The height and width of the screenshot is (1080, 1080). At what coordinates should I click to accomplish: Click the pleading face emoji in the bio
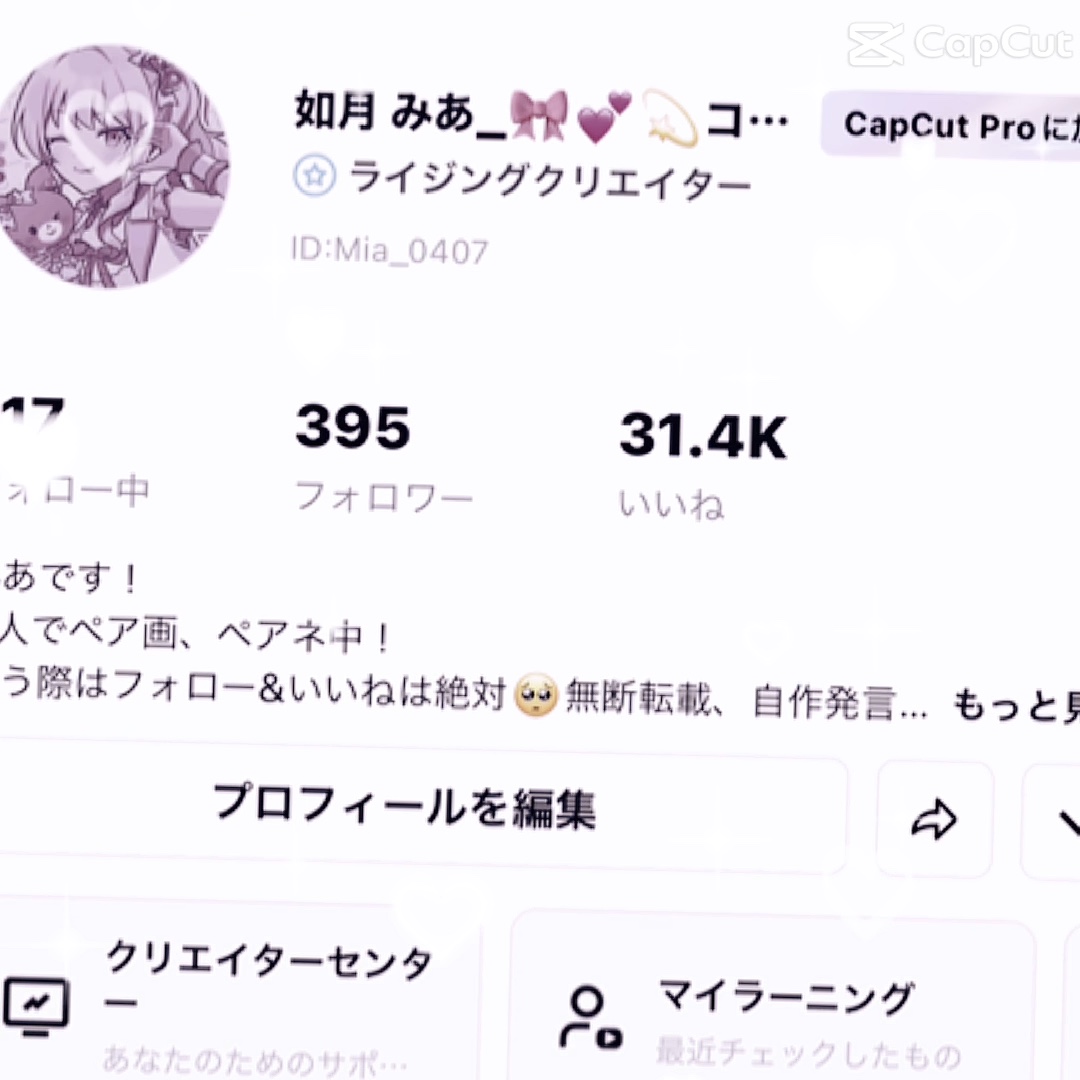coord(536,694)
